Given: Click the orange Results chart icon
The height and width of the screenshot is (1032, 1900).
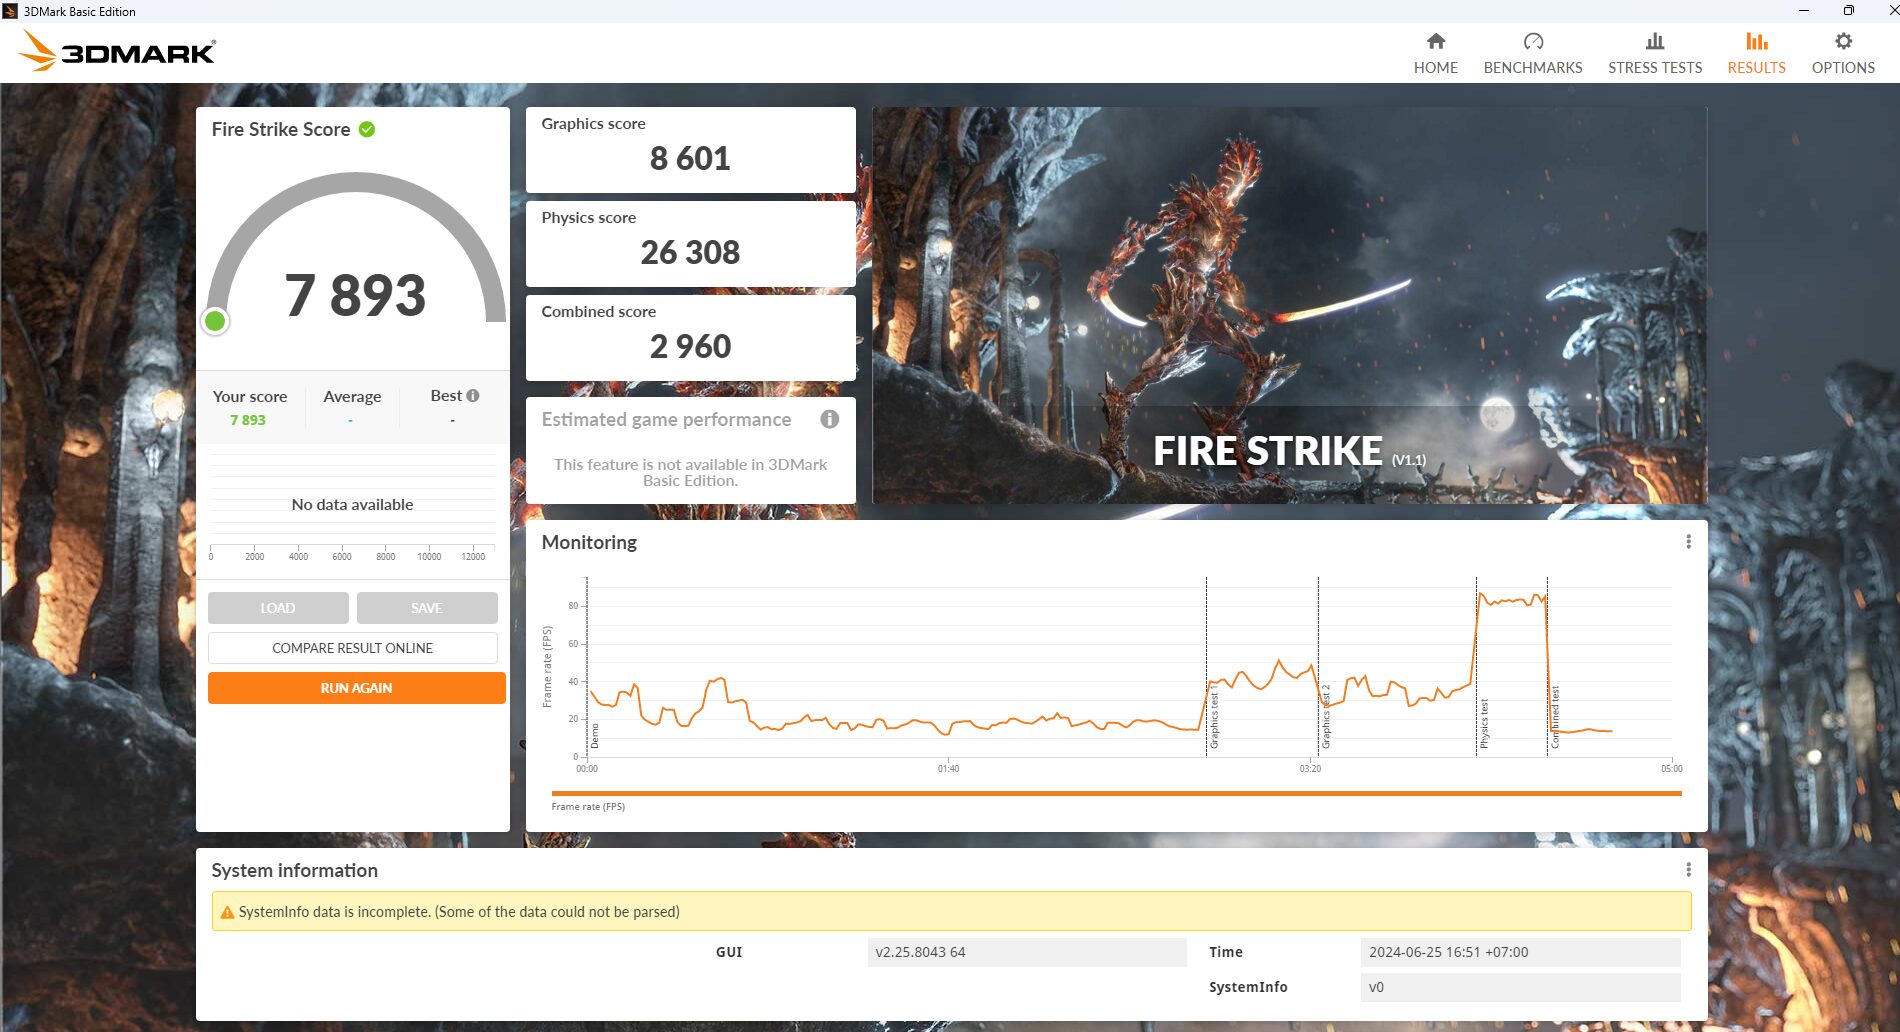Looking at the screenshot, I should coord(1757,41).
